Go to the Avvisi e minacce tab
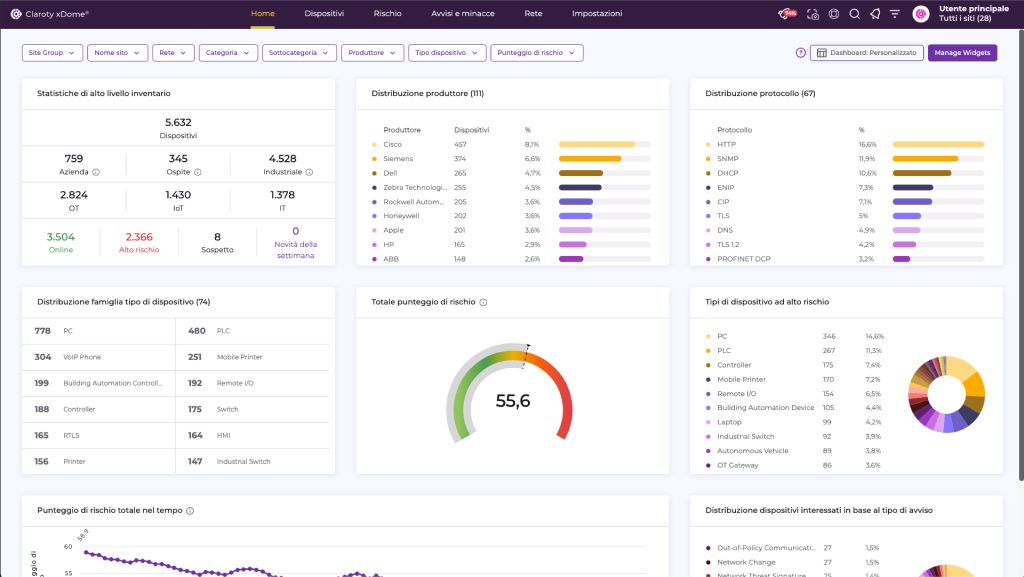The width and height of the screenshot is (1024, 577). pyautogui.click(x=455, y=14)
